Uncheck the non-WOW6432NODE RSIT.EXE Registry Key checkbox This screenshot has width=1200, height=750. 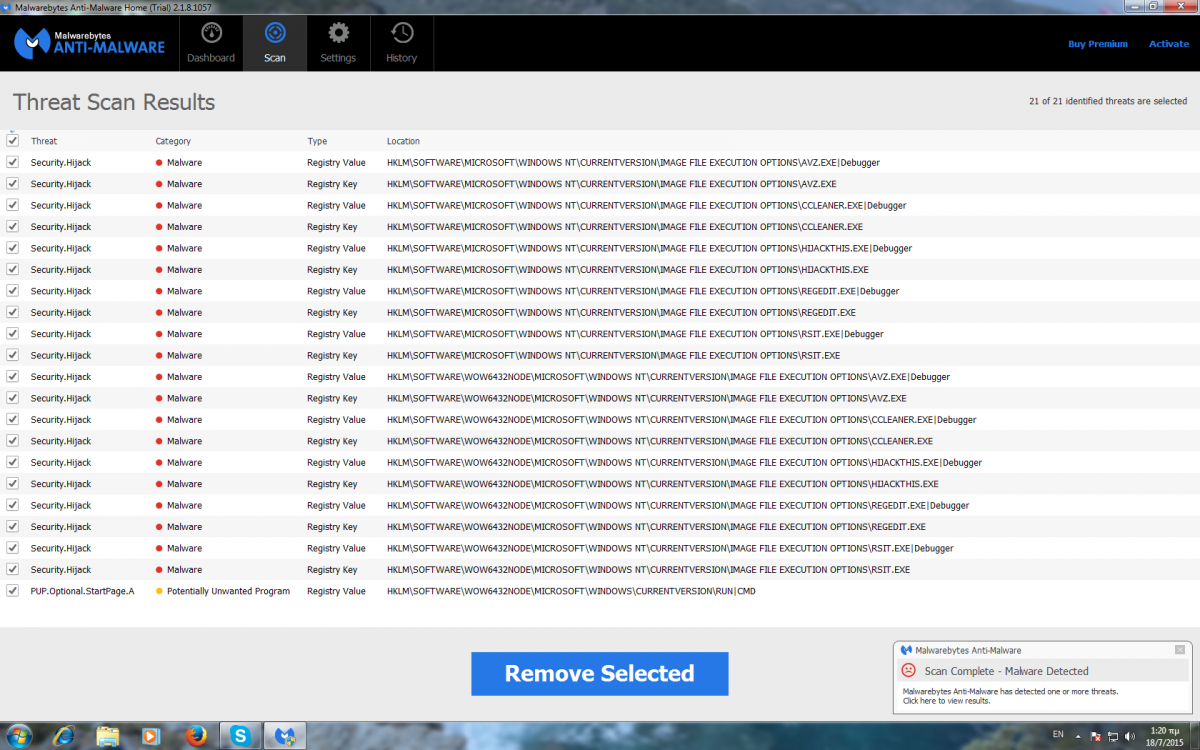[x=13, y=355]
